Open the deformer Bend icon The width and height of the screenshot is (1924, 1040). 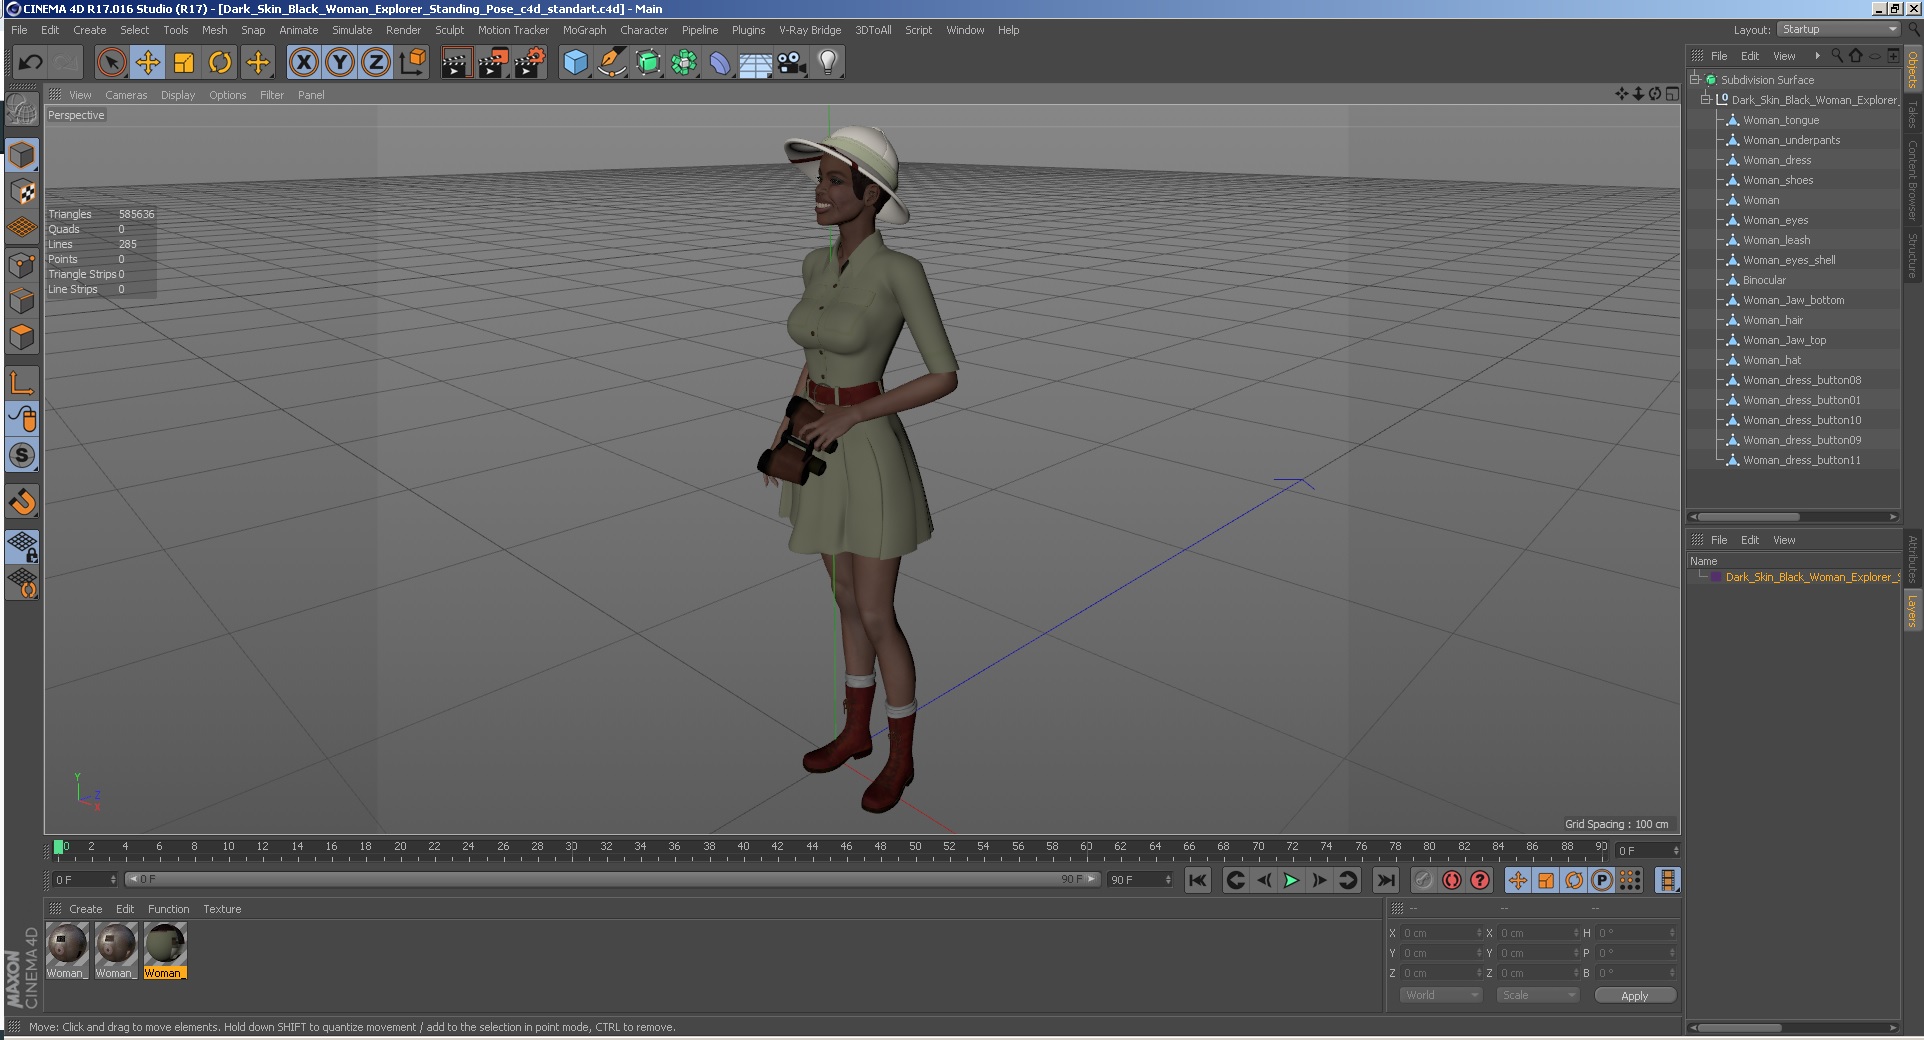click(x=720, y=63)
